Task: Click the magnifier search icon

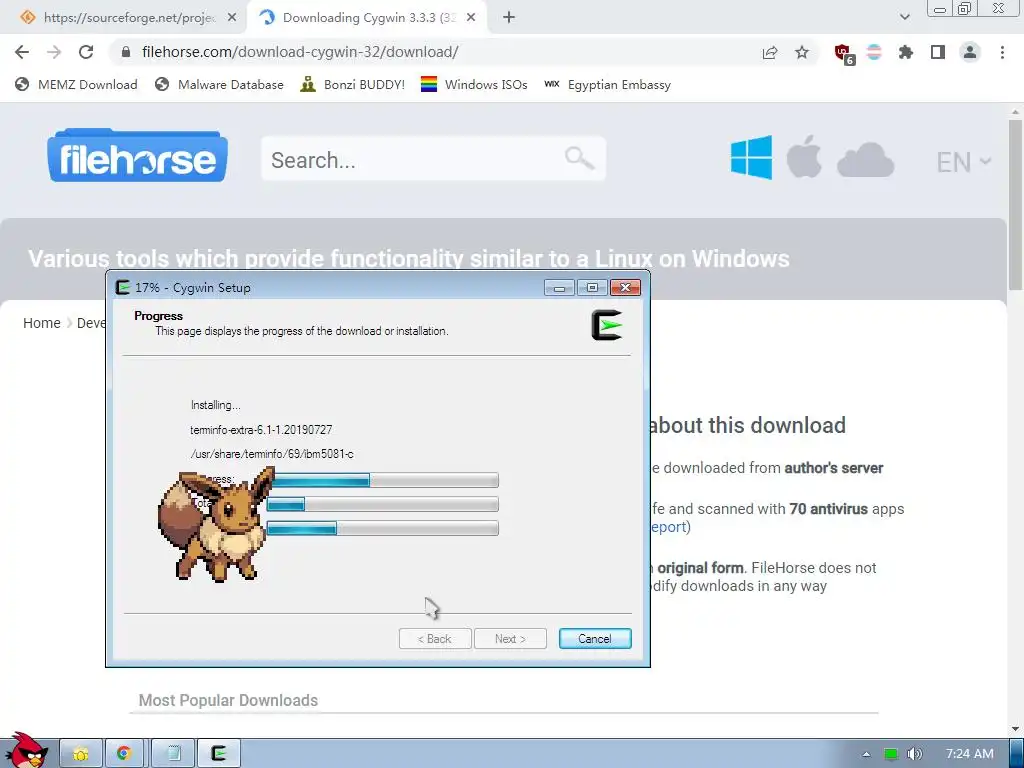Action: point(579,158)
